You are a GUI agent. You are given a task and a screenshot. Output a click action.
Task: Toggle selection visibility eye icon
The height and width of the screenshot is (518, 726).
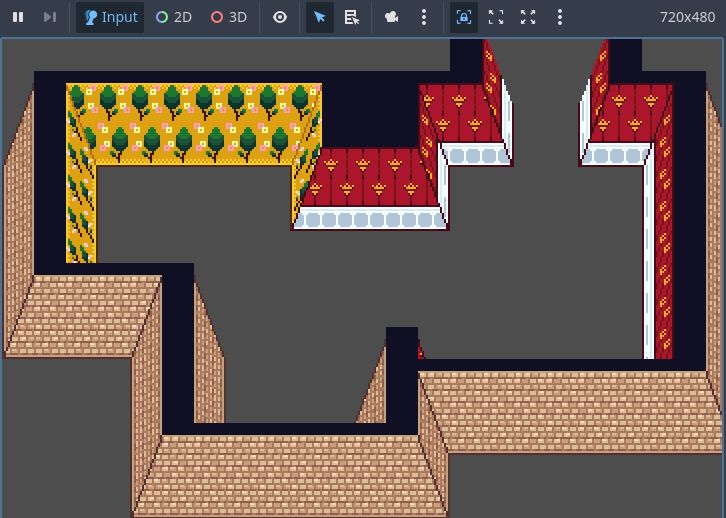(280, 17)
